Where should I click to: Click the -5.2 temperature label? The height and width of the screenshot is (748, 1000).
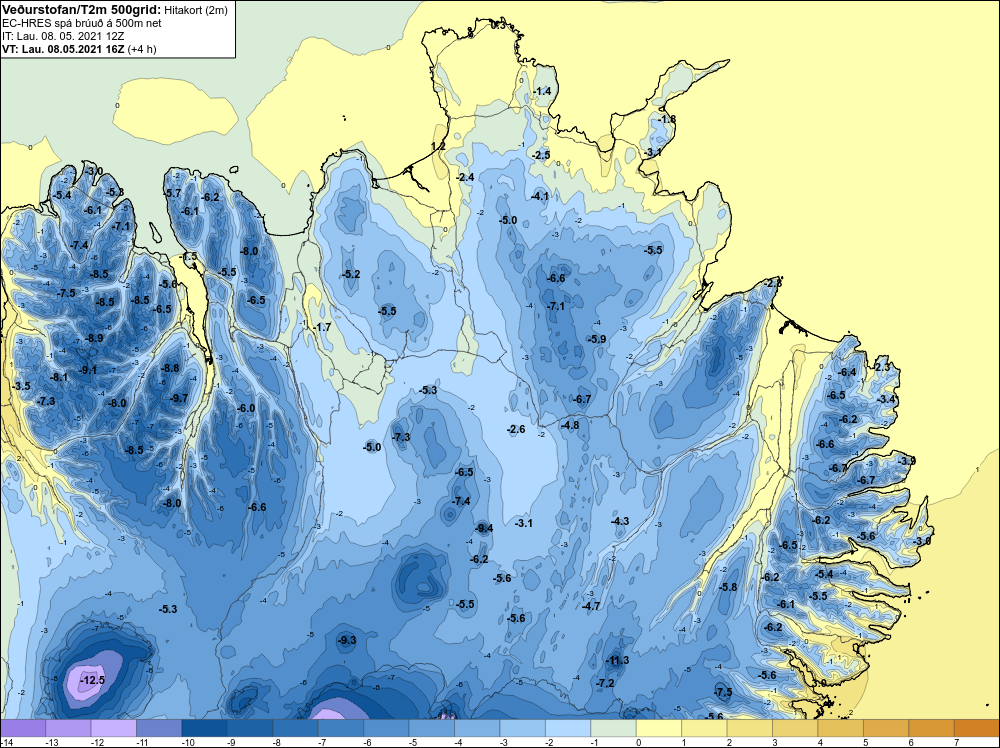[351, 274]
